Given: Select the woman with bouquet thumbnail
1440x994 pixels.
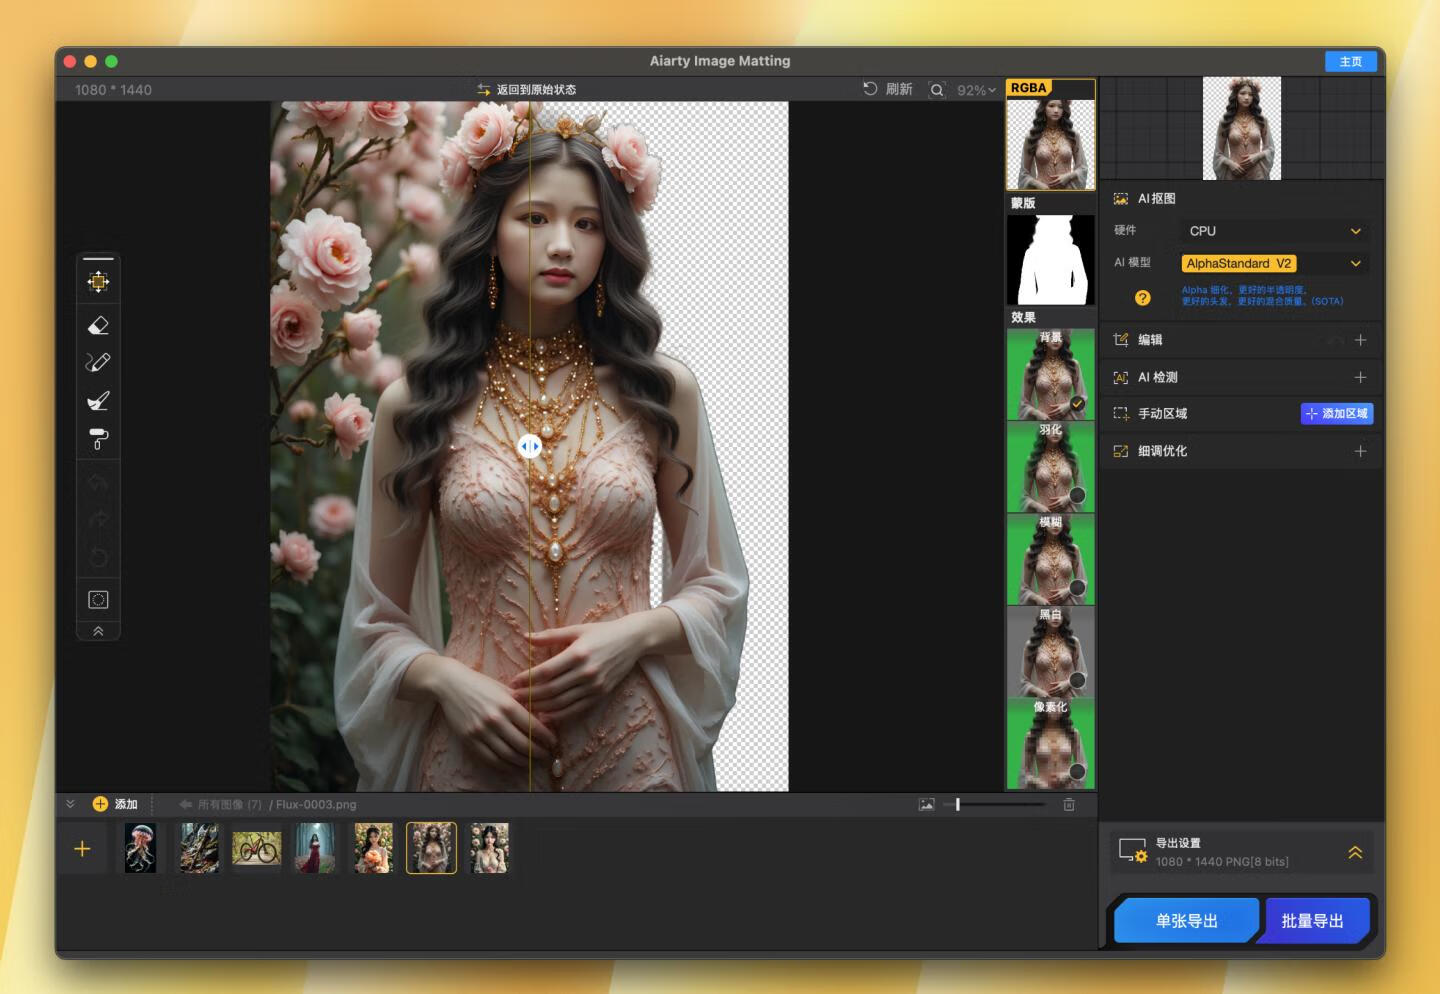Looking at the screenshot, I should click(373, 848).
